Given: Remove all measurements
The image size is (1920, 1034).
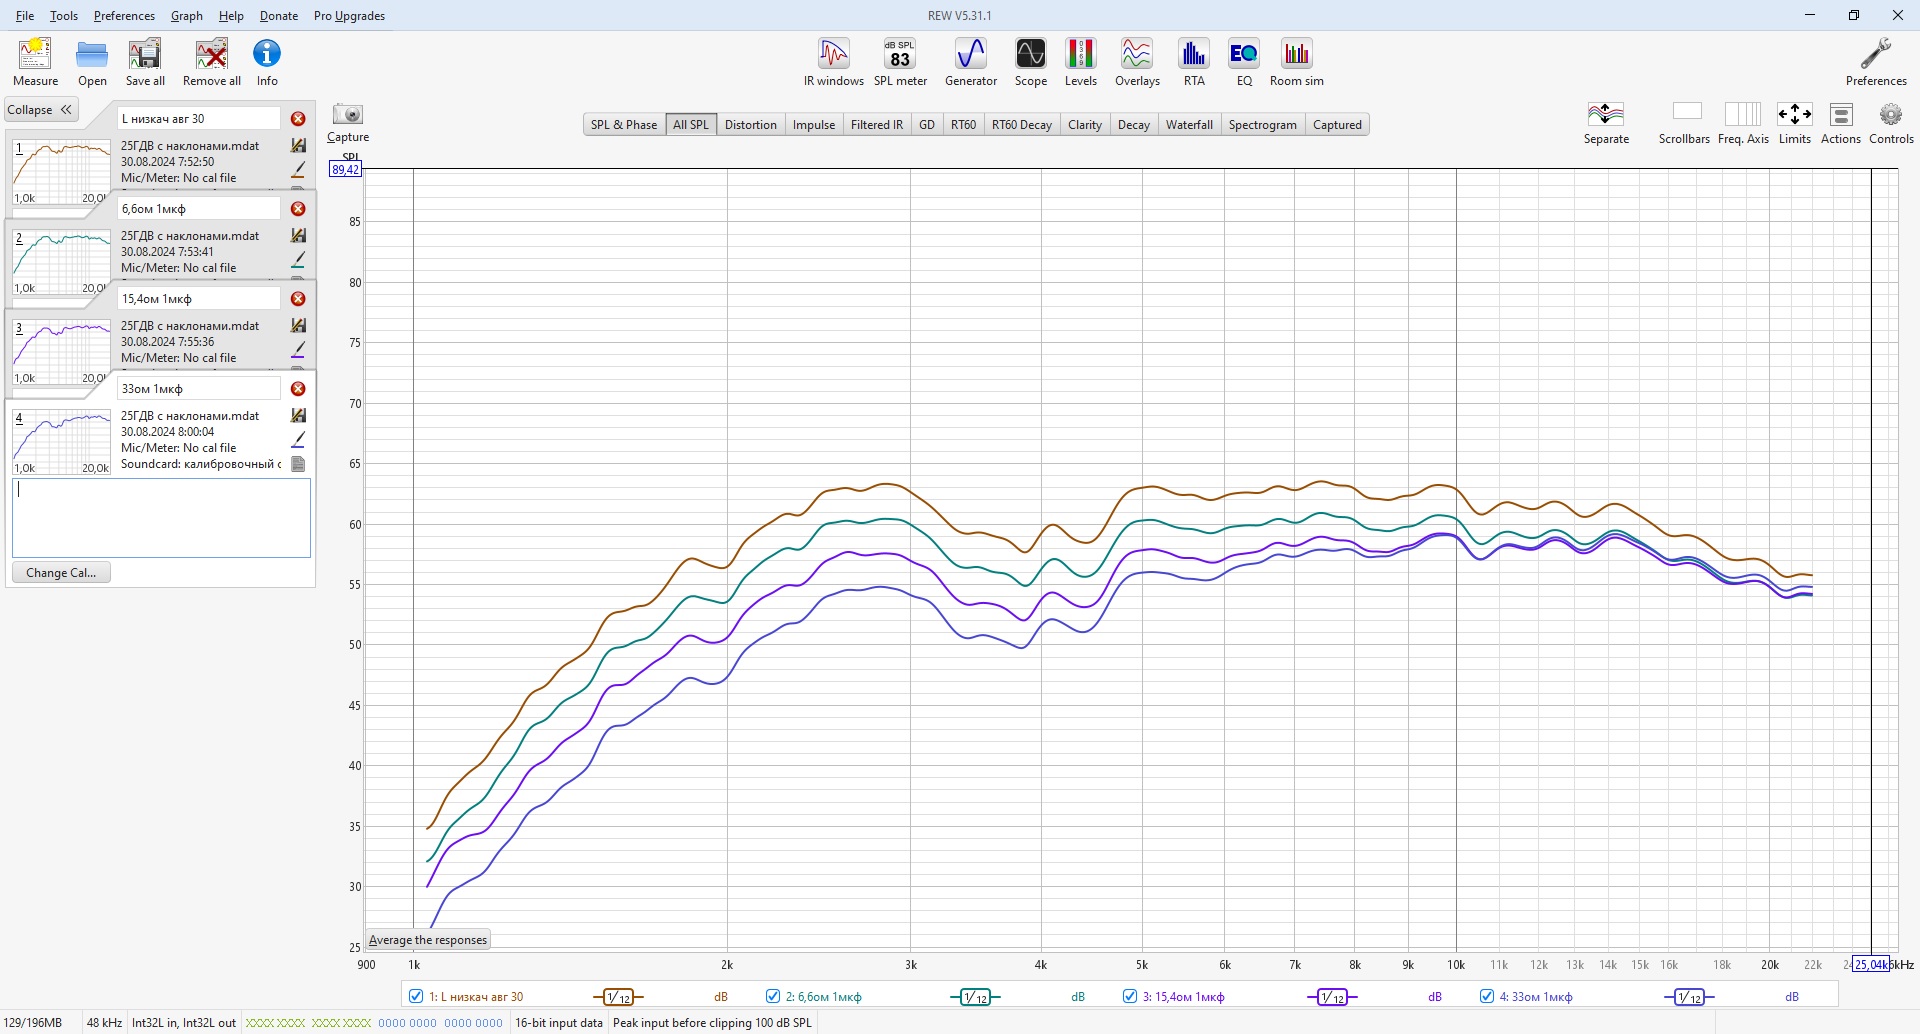Looking at the screenshot, I should tap(211, 62).
